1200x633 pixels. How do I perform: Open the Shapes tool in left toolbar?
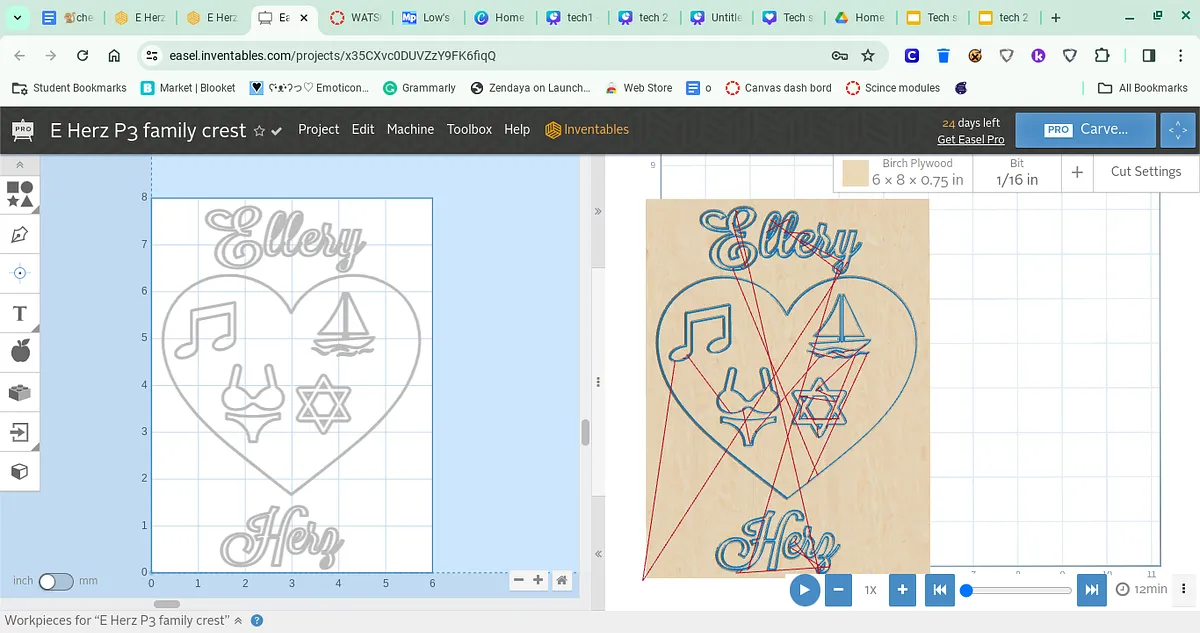[19, 194]
